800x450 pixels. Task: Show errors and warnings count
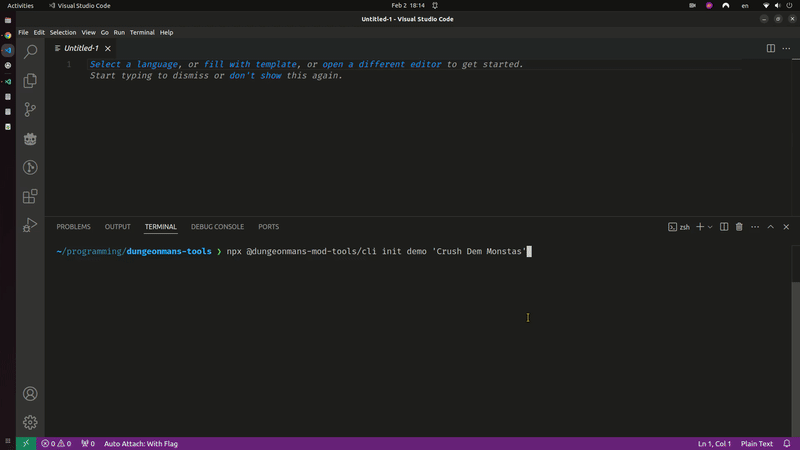pos(56,443)
